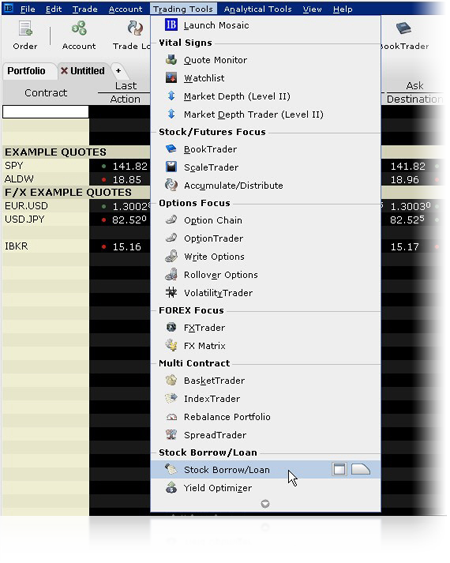Select Launch Mosaic menu entry
450x563 pixels.
[x=265, y=25]
